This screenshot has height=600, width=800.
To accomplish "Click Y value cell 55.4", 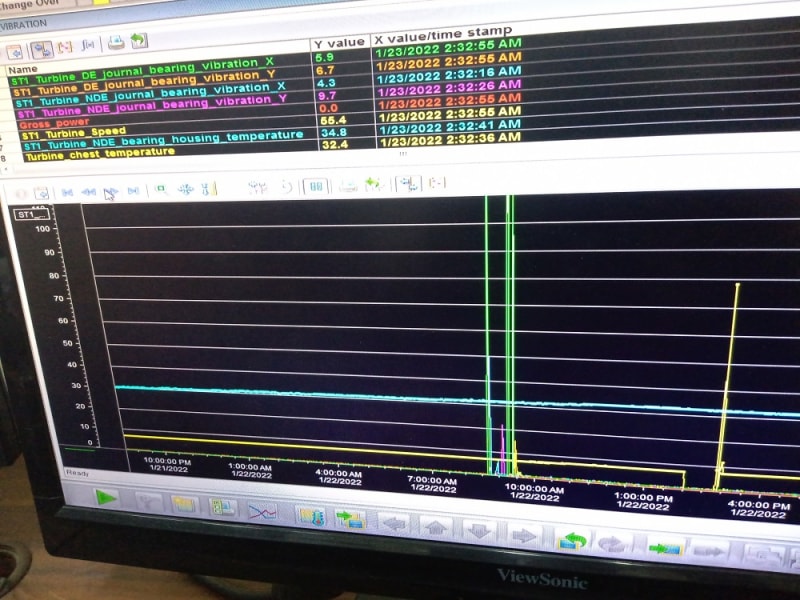I will tap(333, 120).
